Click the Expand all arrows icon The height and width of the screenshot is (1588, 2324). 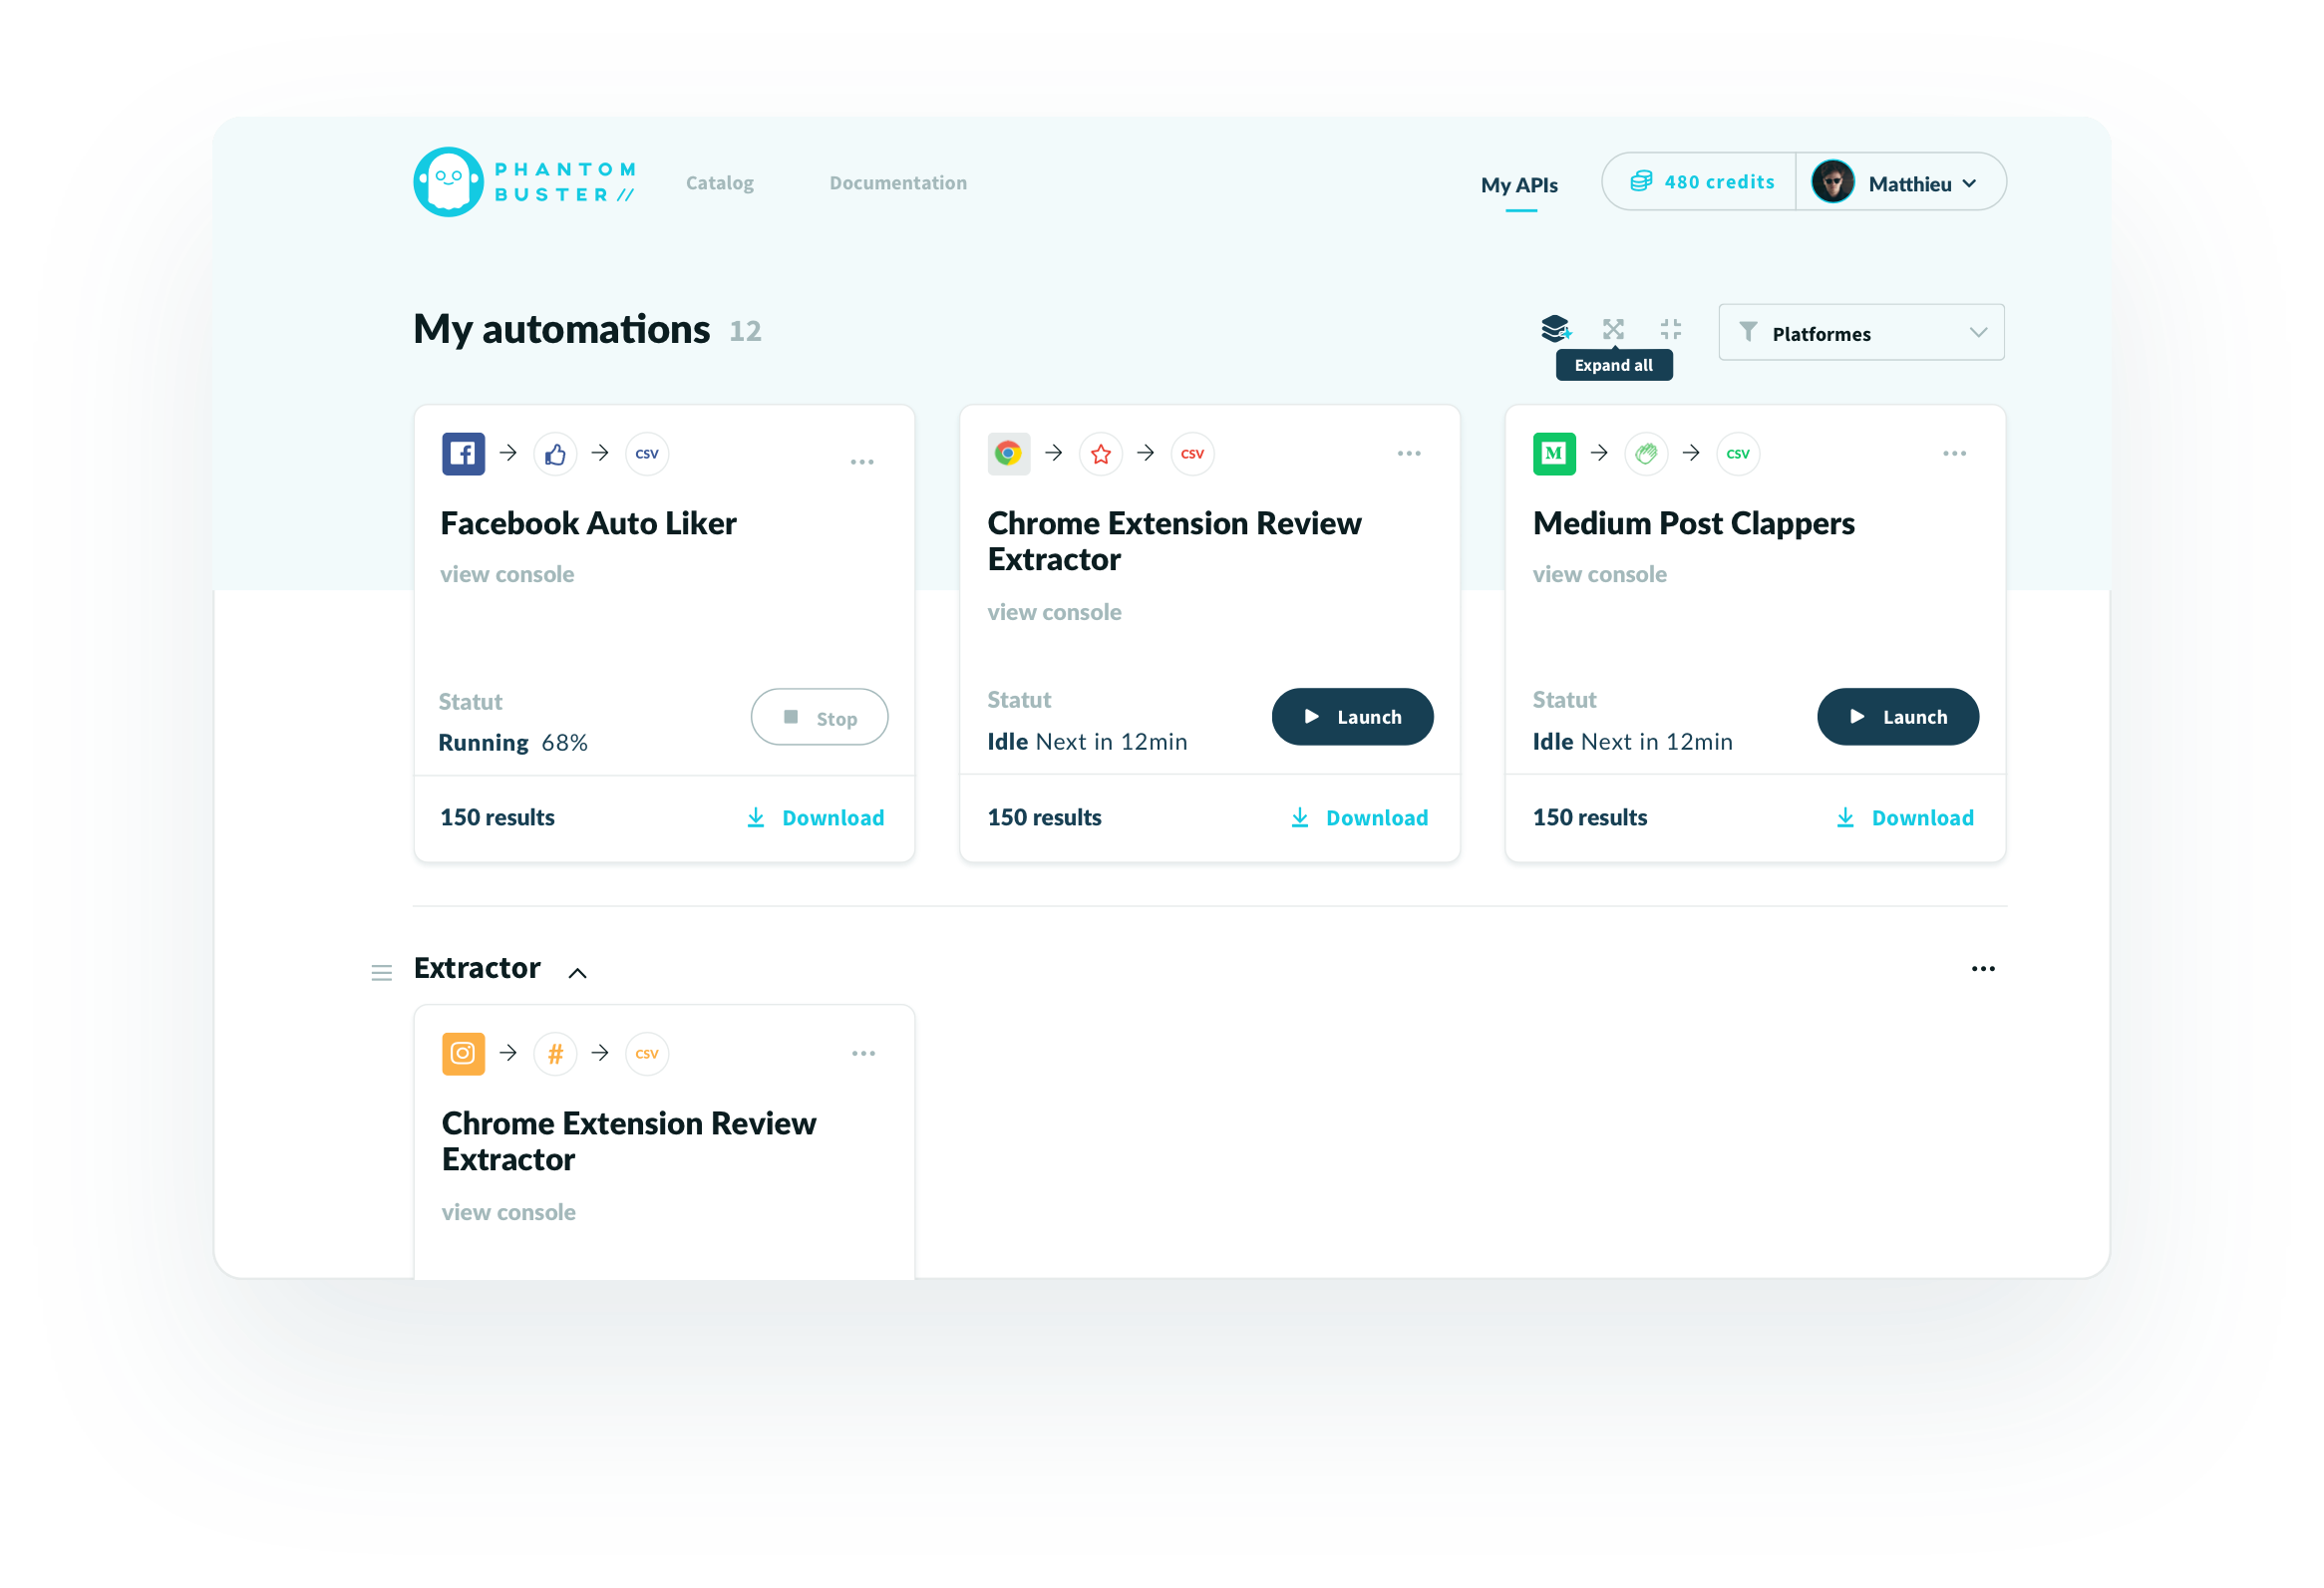[x=1613, y=328]
